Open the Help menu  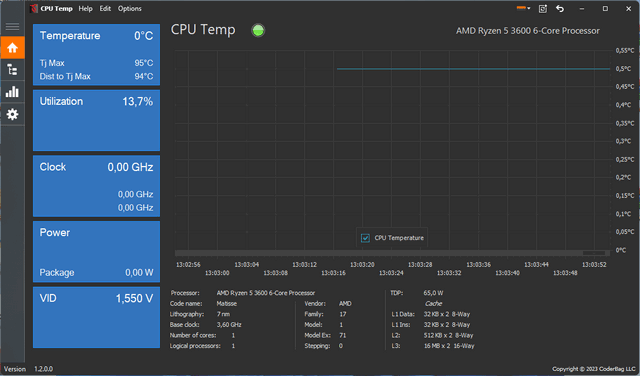click(86, 9)
